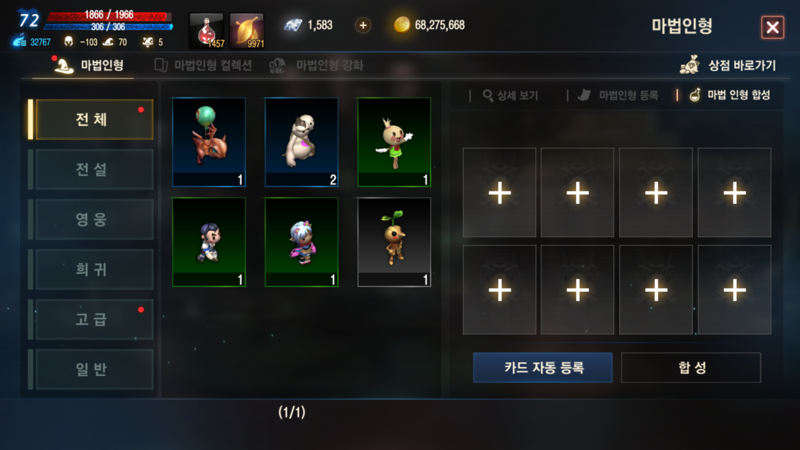The height and width of the screenshot is (450, 800).
Task: Tap the golden leaf item icon
Action: tap(247, 31)
